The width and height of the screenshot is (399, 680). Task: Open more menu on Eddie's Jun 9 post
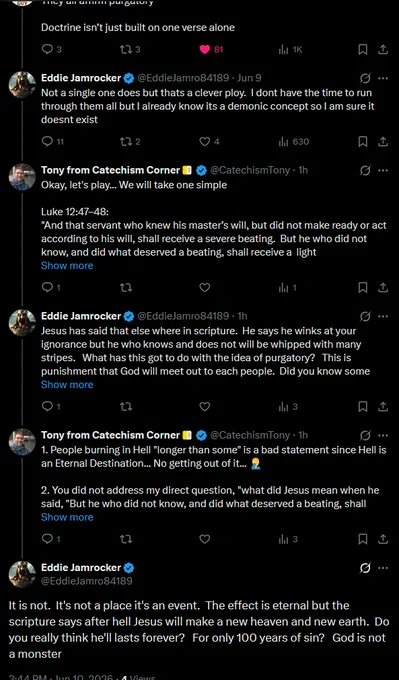click(383, 78)
